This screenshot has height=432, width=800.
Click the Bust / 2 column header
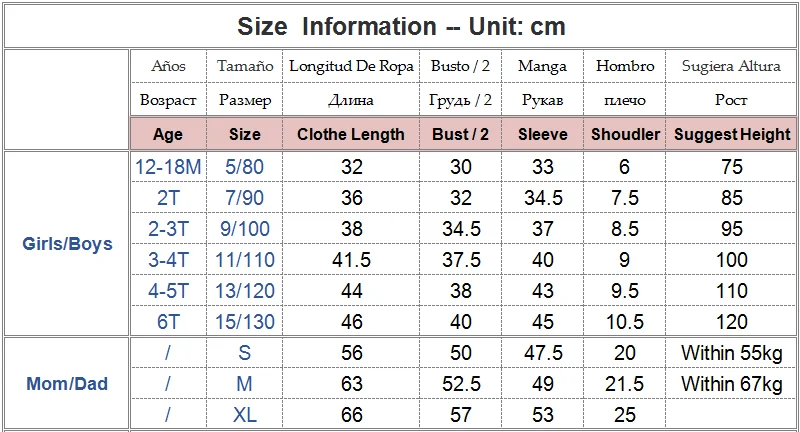click(460, 134)
